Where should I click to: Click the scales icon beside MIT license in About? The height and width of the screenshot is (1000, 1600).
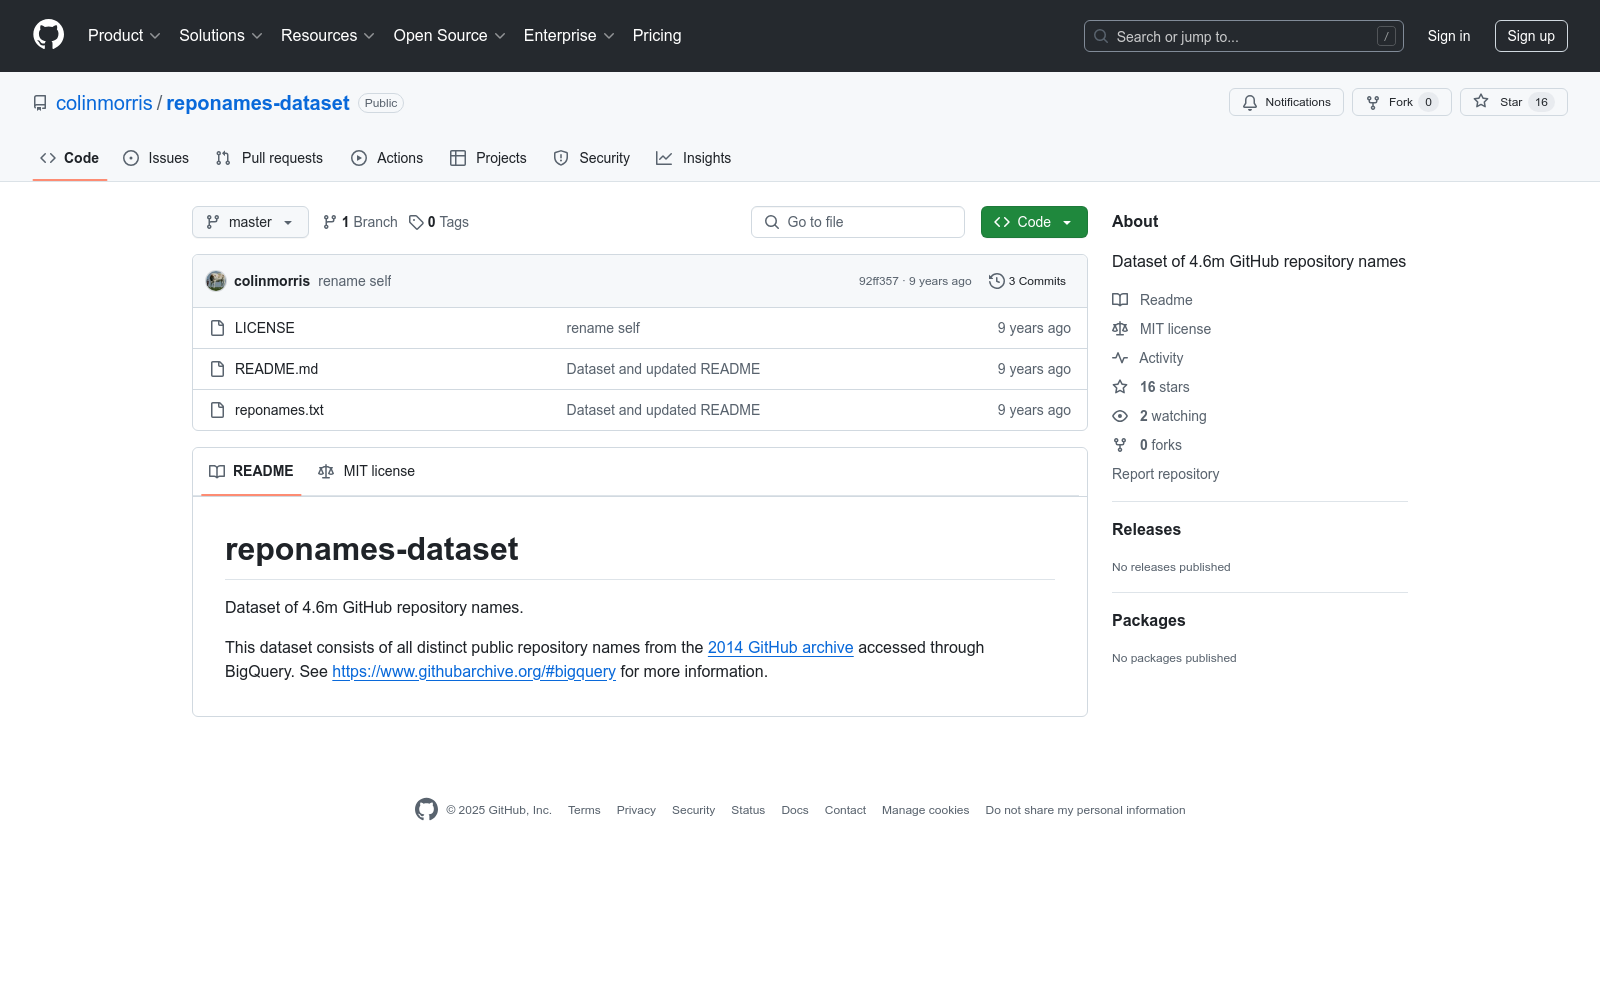click(x=1120, y=329)
